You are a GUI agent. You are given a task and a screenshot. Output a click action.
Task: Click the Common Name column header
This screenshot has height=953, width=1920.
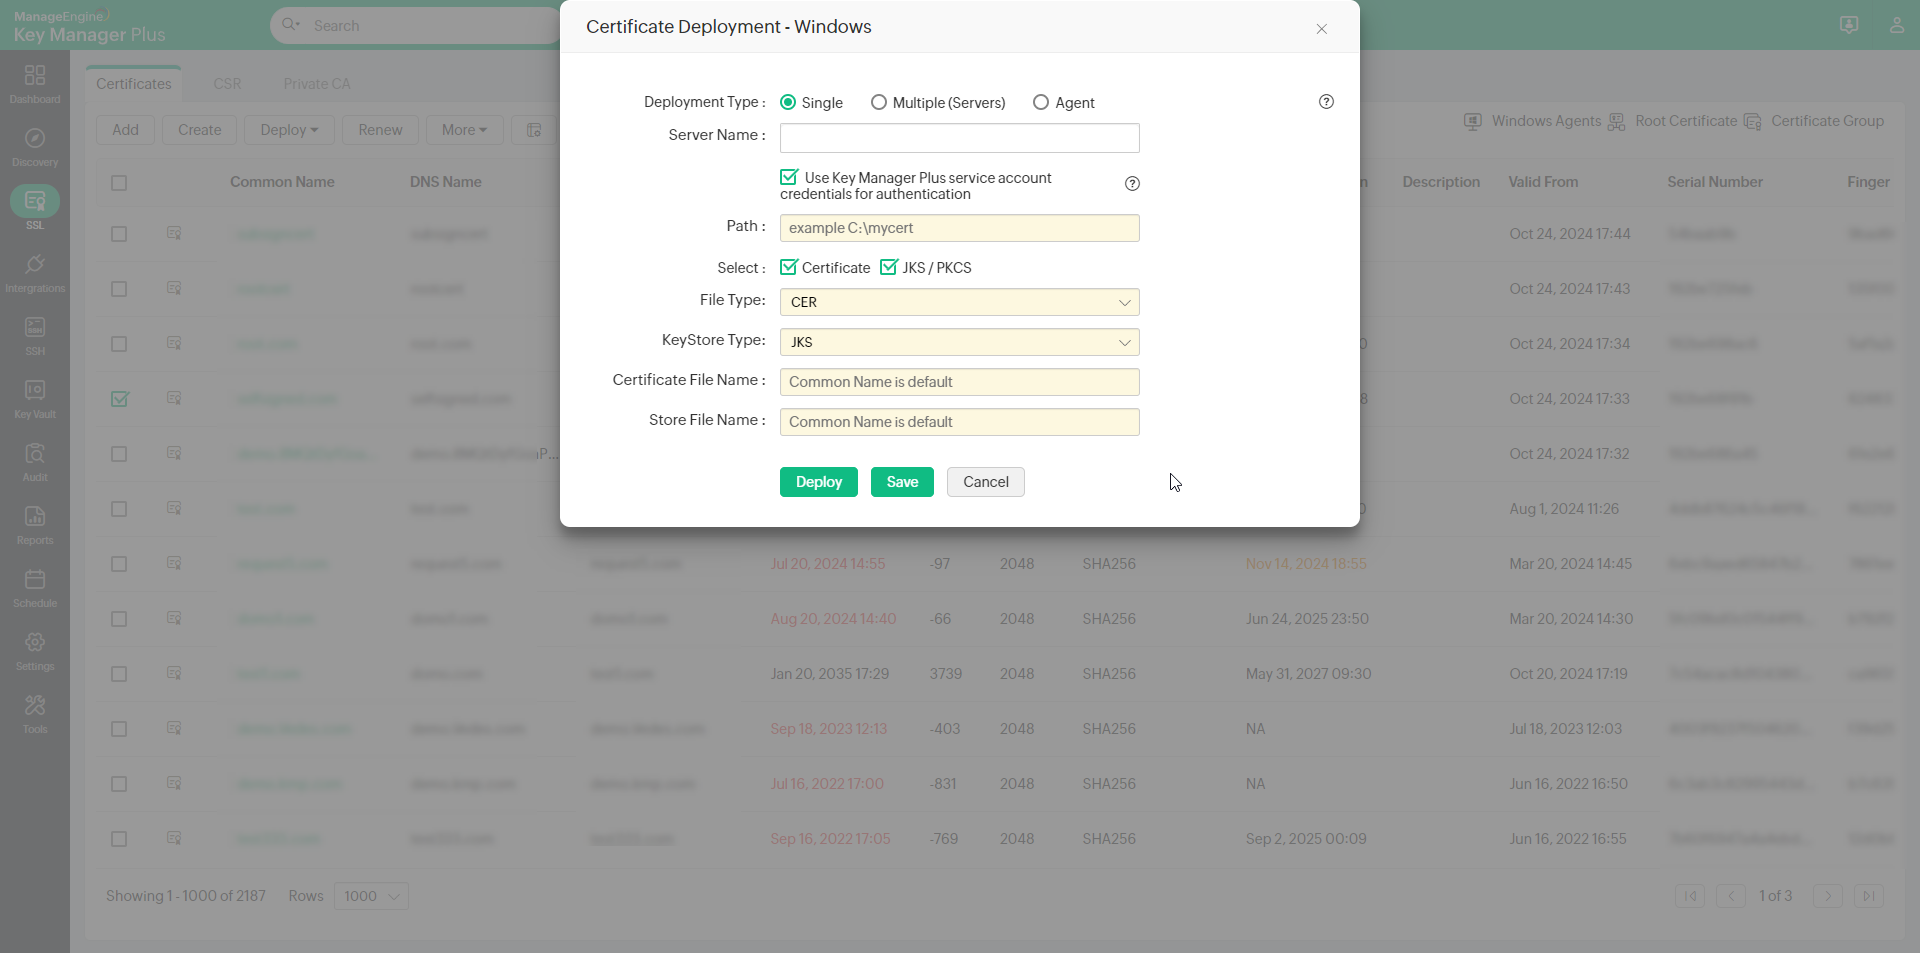(x=282, y=182)
